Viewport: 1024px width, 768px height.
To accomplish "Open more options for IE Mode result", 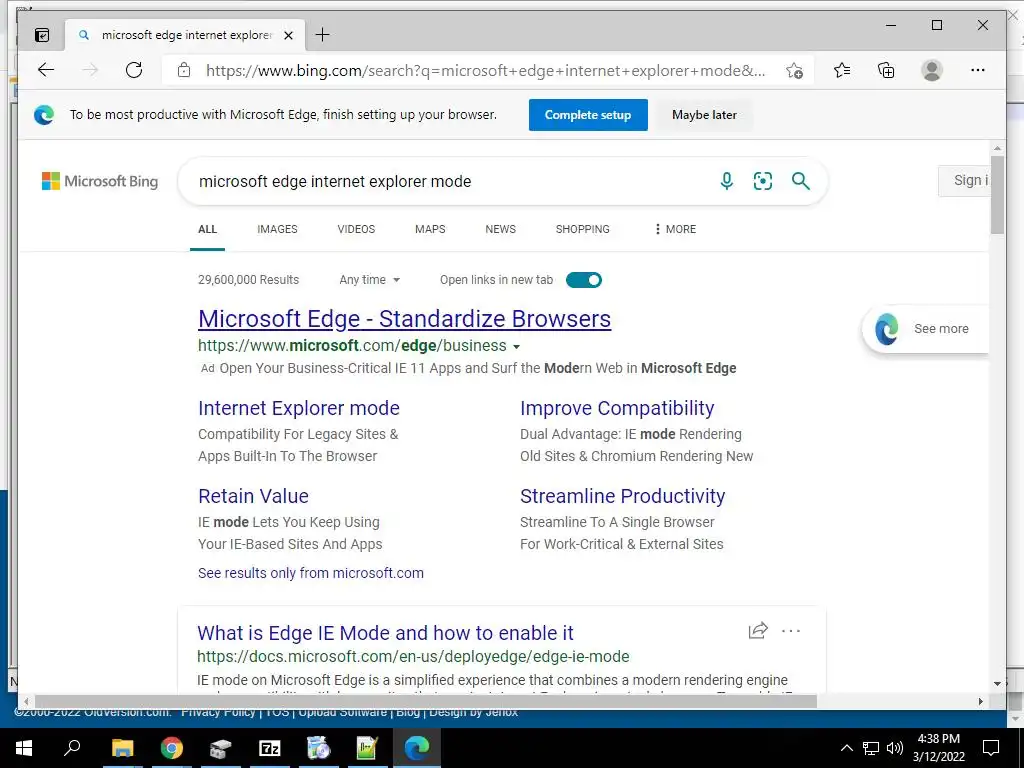I will 791,631.
